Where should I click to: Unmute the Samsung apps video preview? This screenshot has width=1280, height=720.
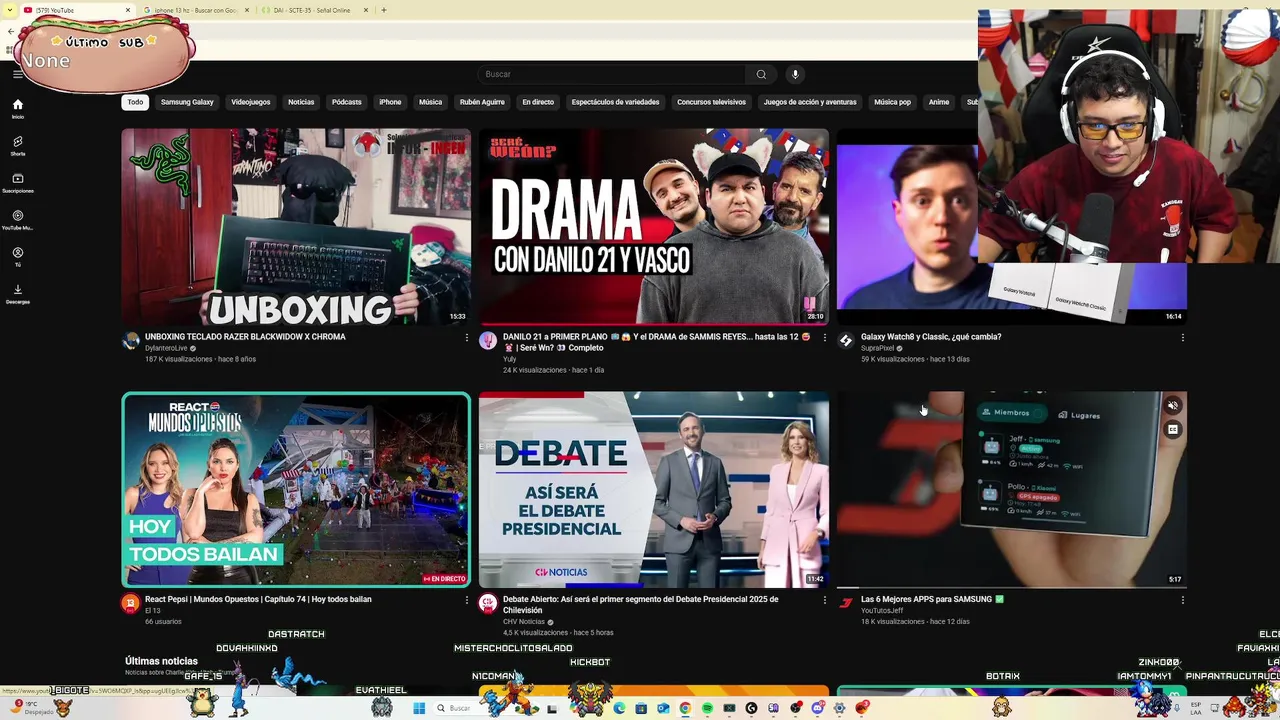click(x=1173, y=405)
